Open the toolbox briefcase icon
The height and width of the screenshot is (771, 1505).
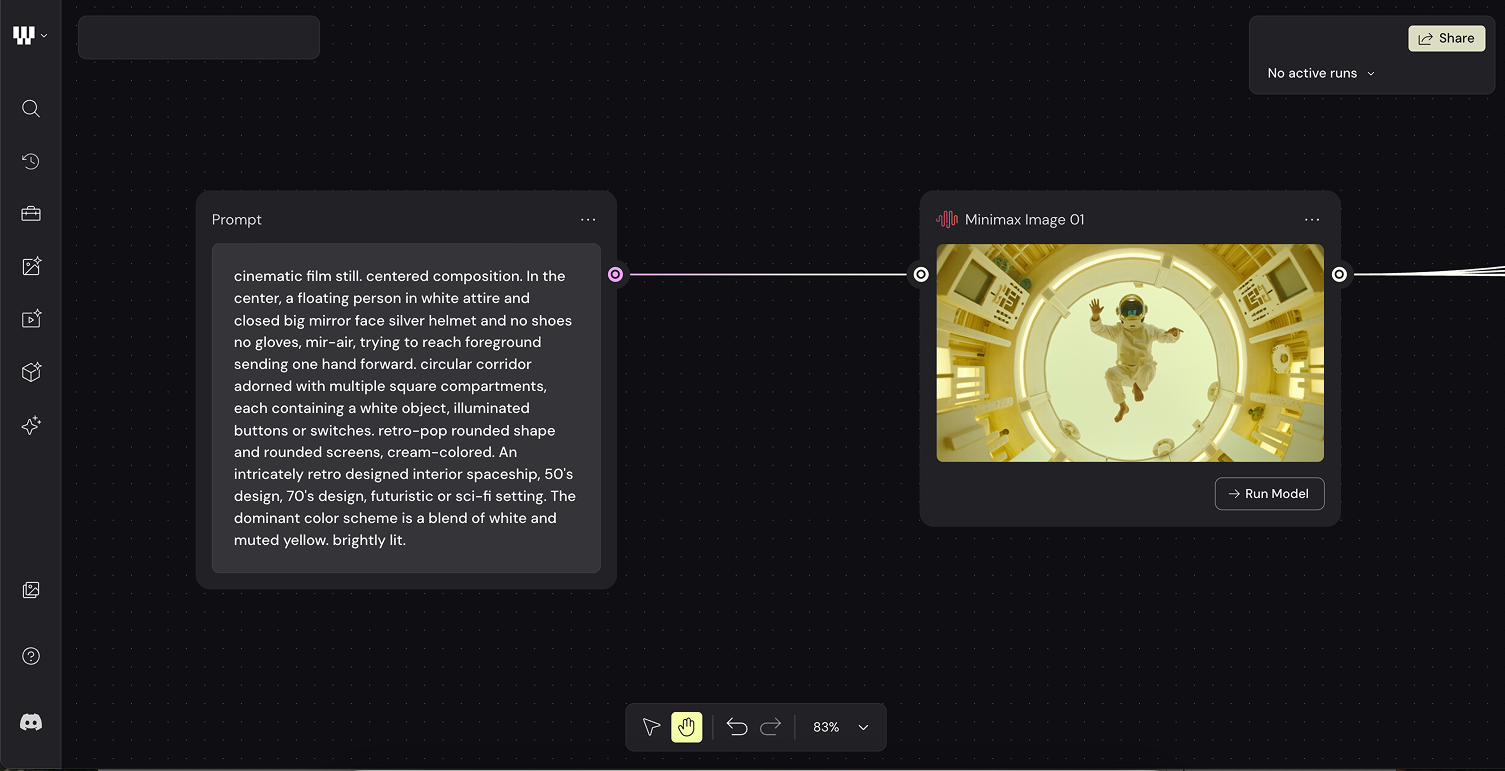click(31, 214)
